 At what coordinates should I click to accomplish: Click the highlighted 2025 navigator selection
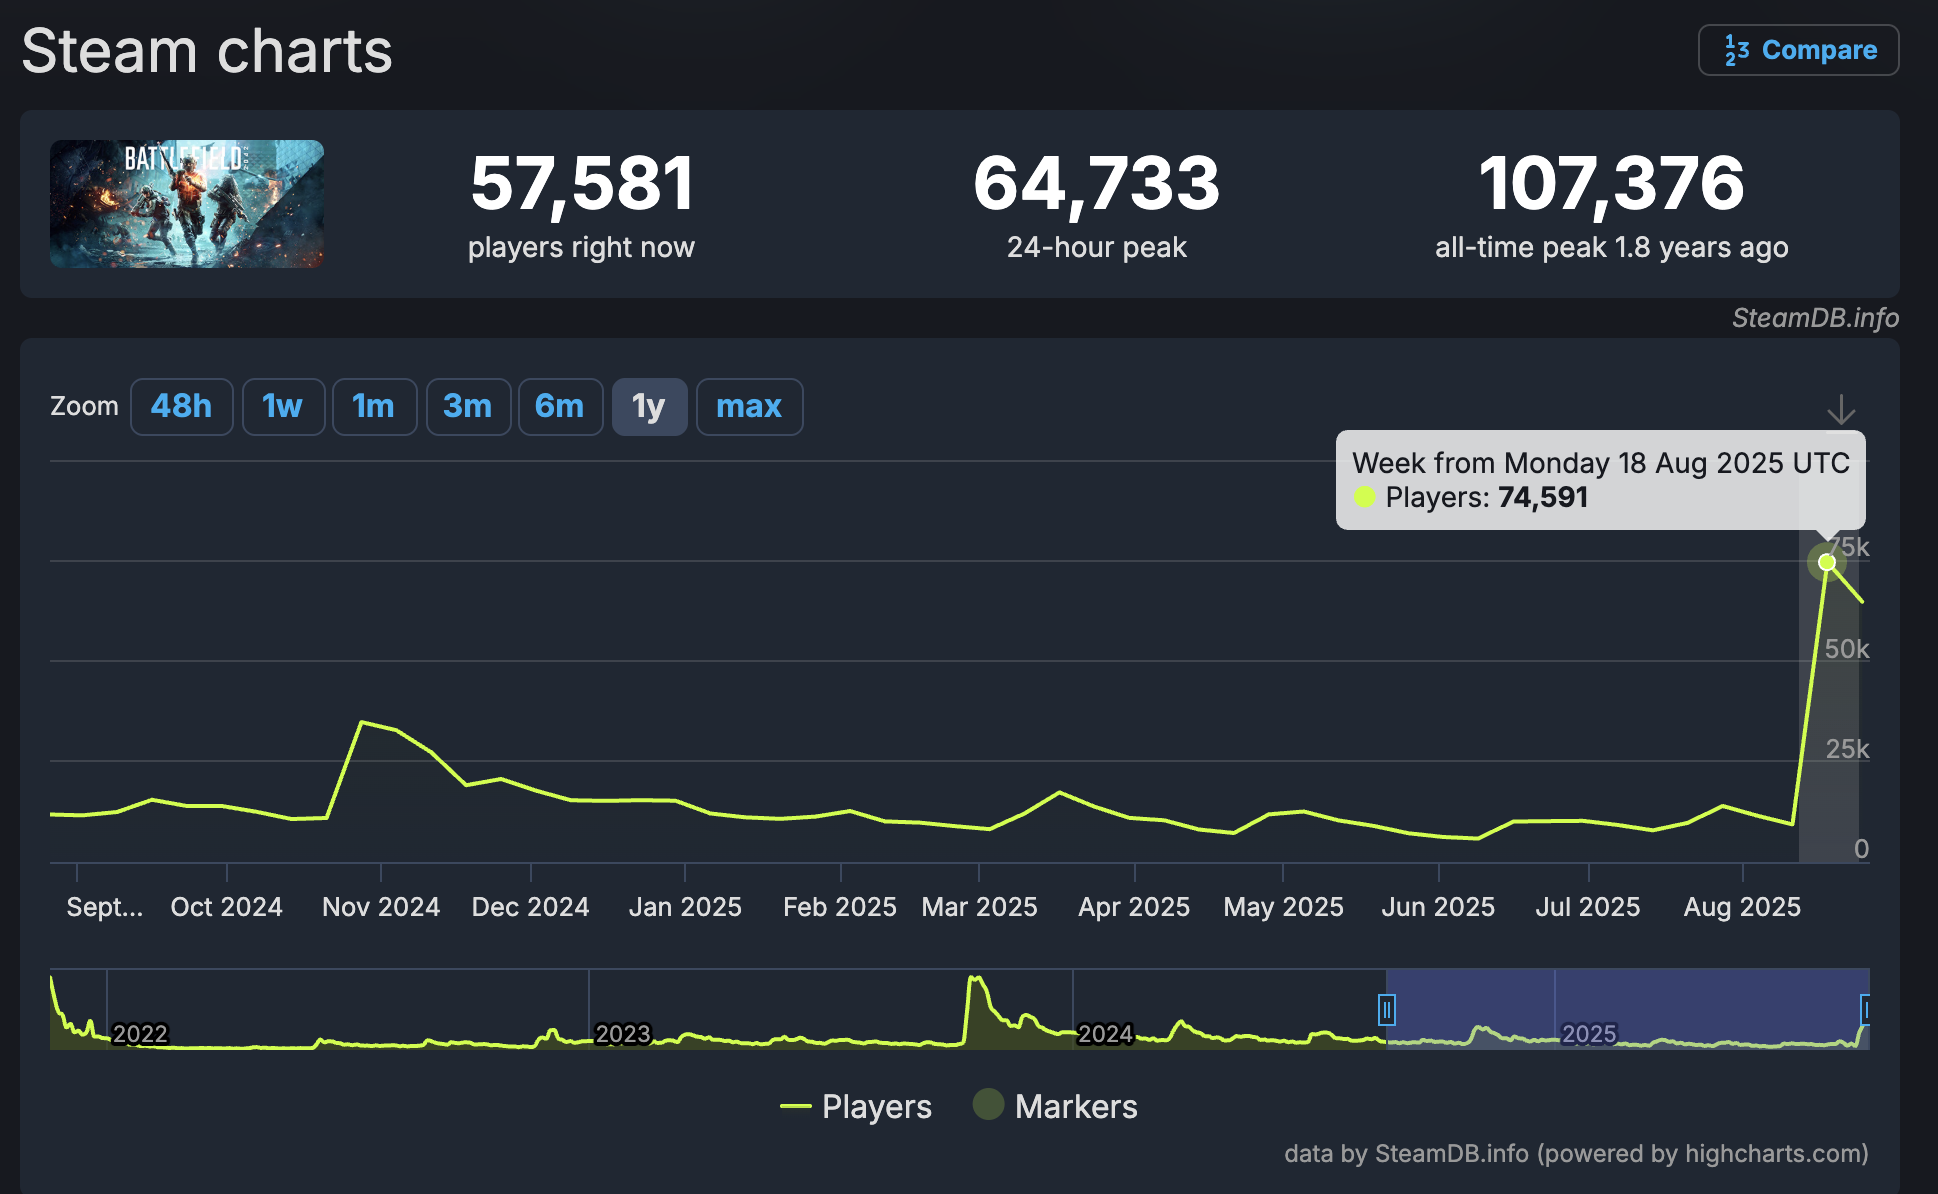(1626, 1009)
